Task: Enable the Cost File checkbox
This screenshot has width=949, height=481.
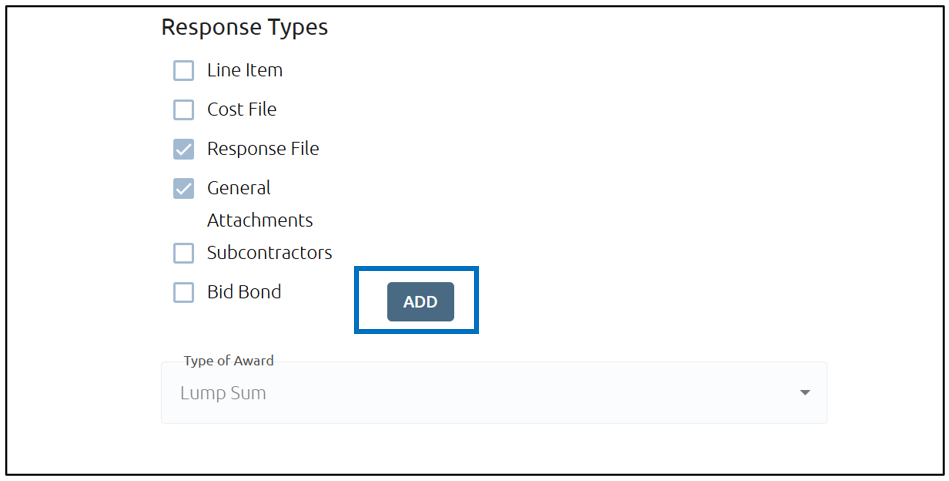Action: tap(183, 110)
